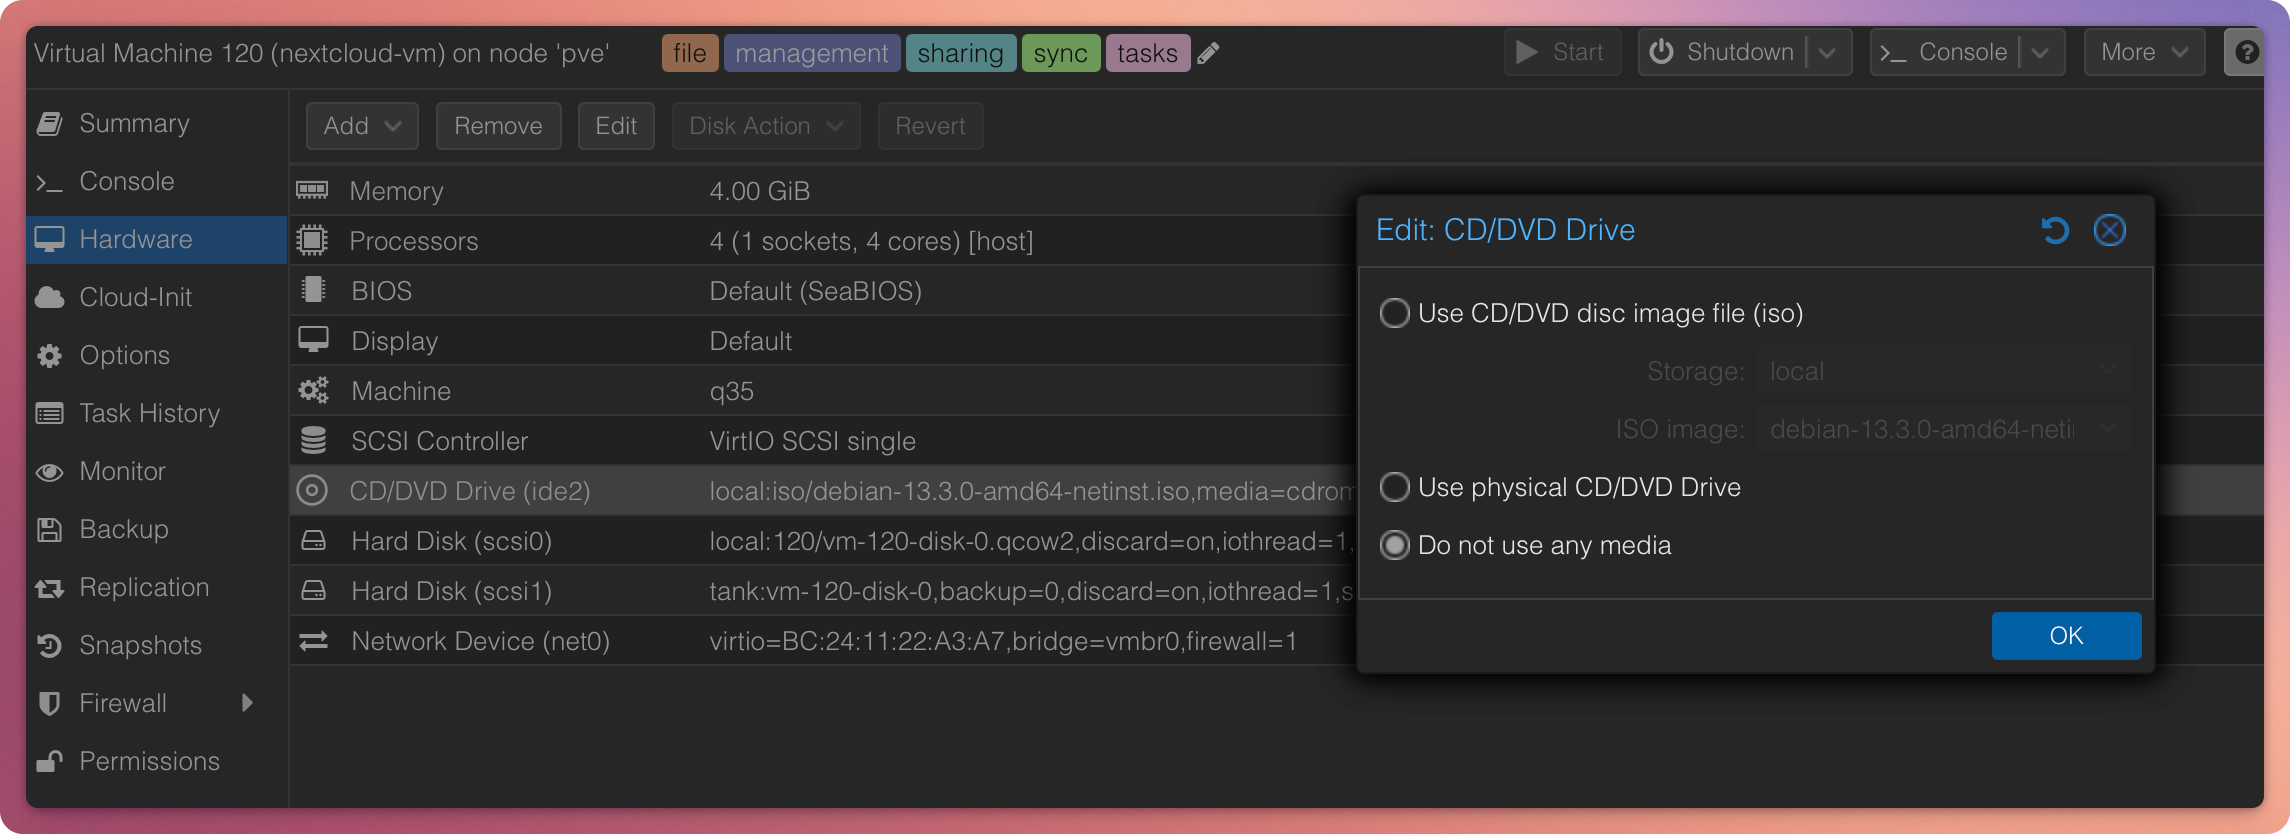The height and width of the screenshot is (834, 2290).
Task: Switch to the Summary view
Action: 134,123
